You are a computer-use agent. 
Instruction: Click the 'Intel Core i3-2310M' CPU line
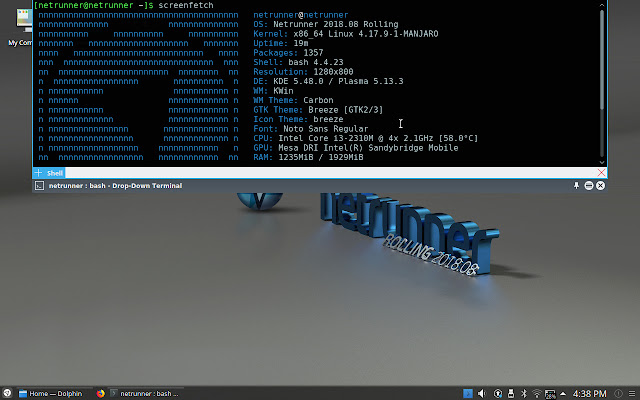(365, 138)
